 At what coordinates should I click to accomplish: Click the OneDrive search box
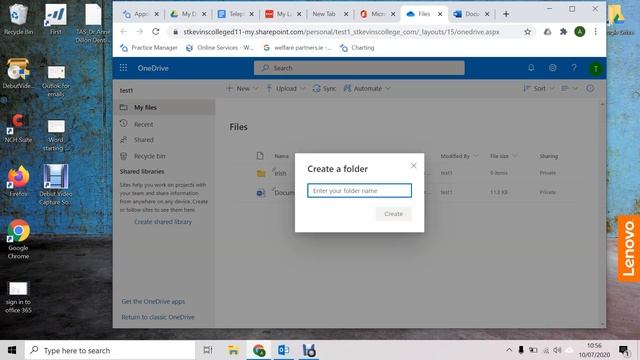[359, 68]
